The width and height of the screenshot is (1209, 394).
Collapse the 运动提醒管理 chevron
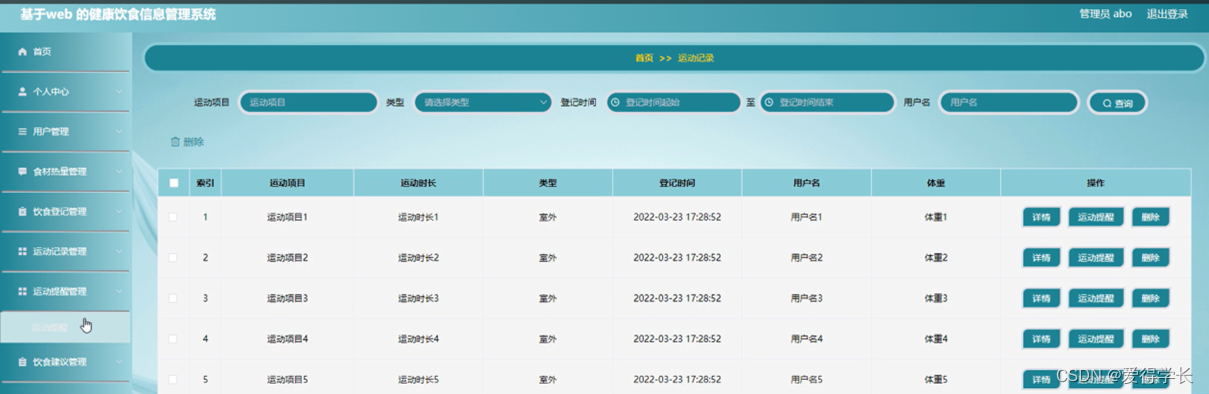(x=119, y=291)
